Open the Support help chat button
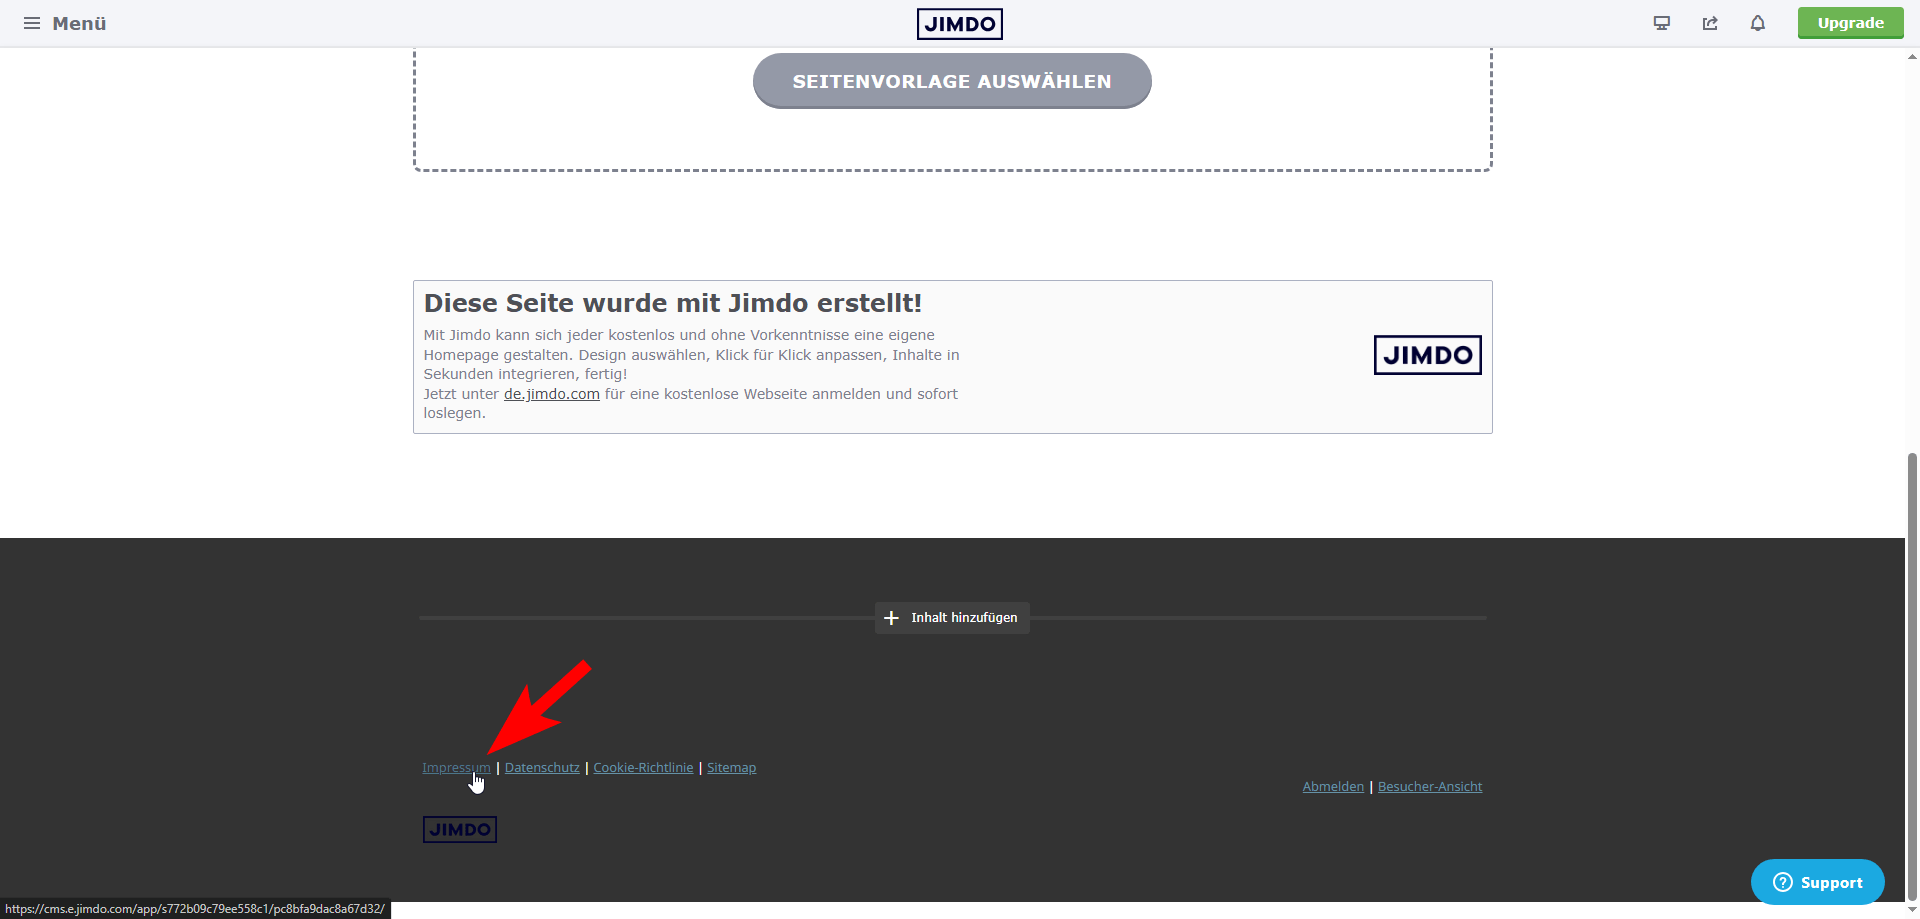This screenshot has height=919, width=1920. pos(1817,882)
